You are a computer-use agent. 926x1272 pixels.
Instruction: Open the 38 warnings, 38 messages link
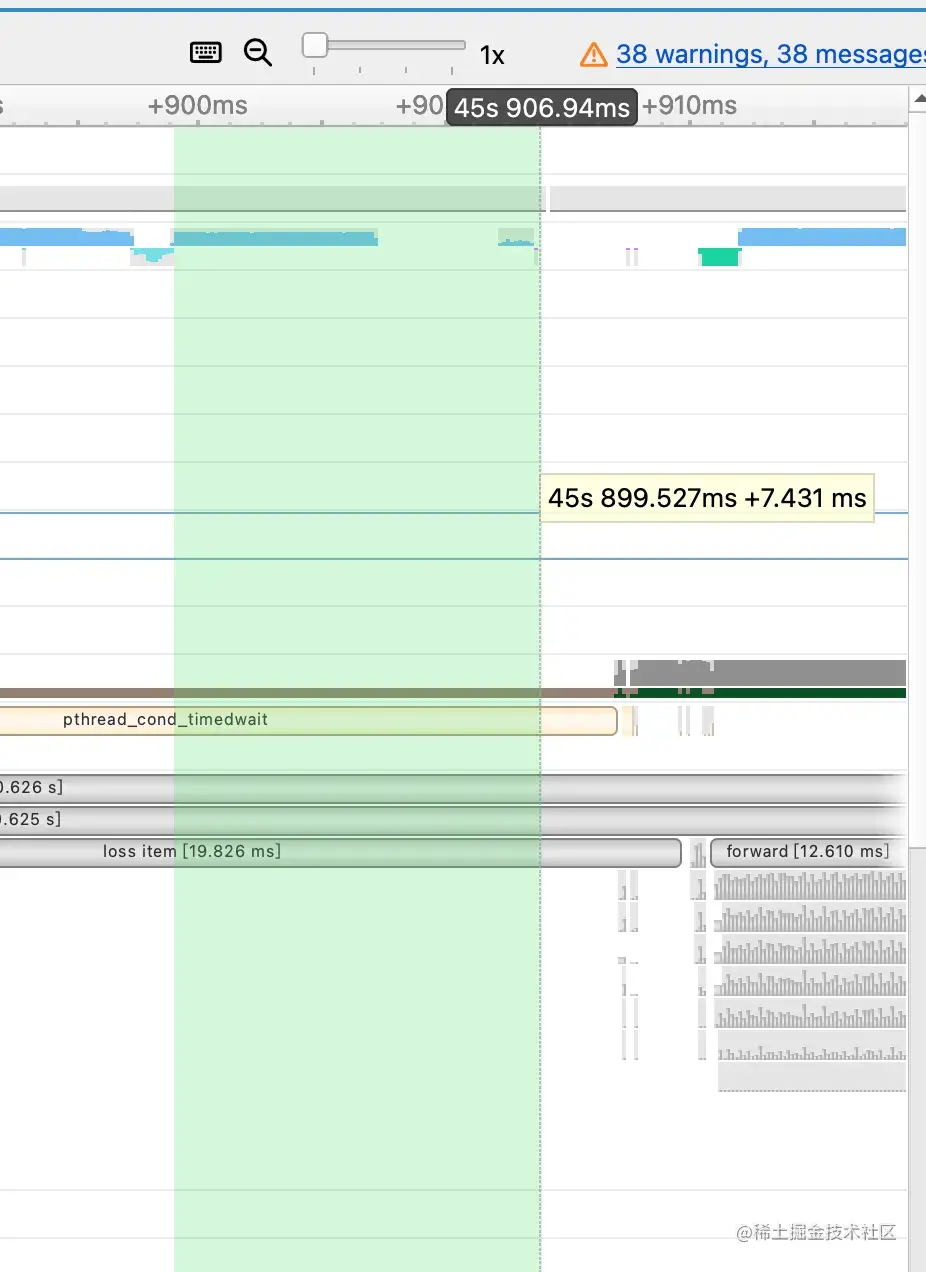770,54
